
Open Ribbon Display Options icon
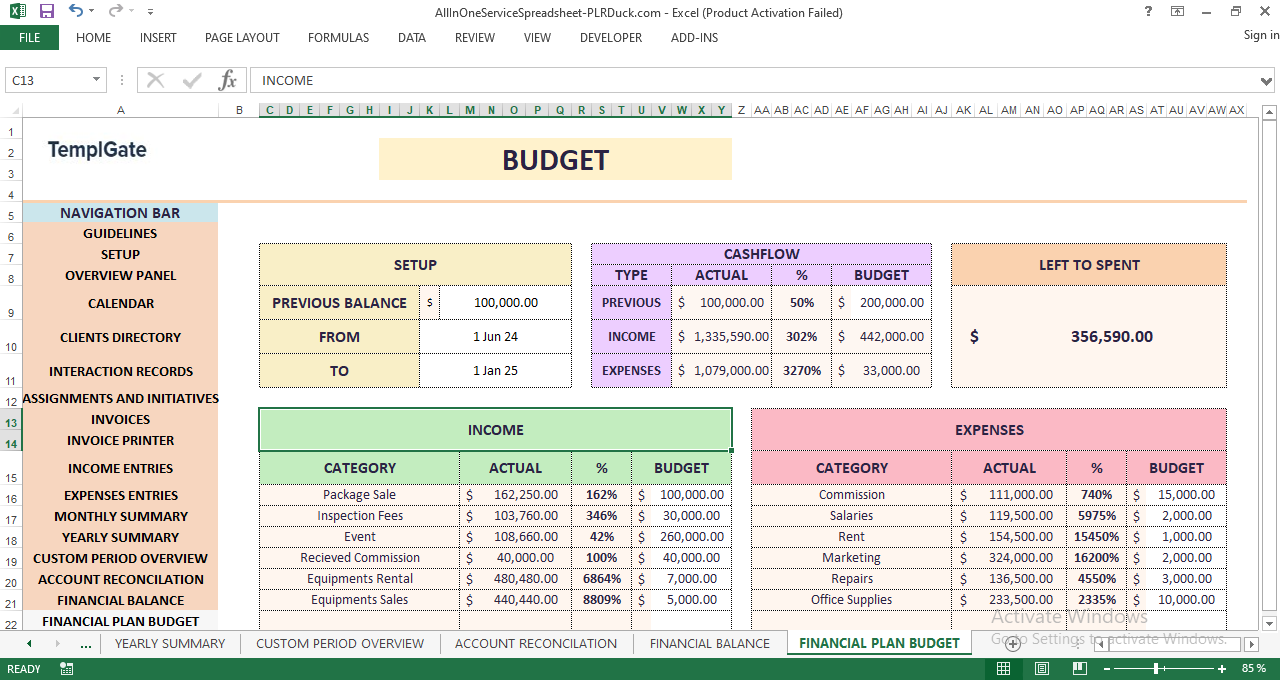click(x=1178, y=12)
